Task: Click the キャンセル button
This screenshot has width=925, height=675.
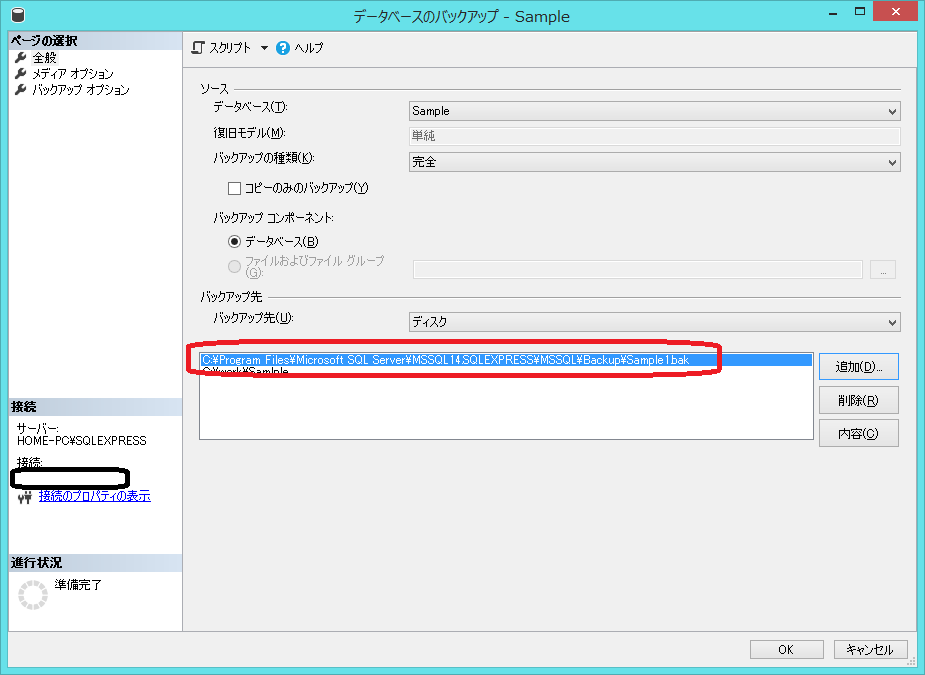Action: click(x=870, y=650)
